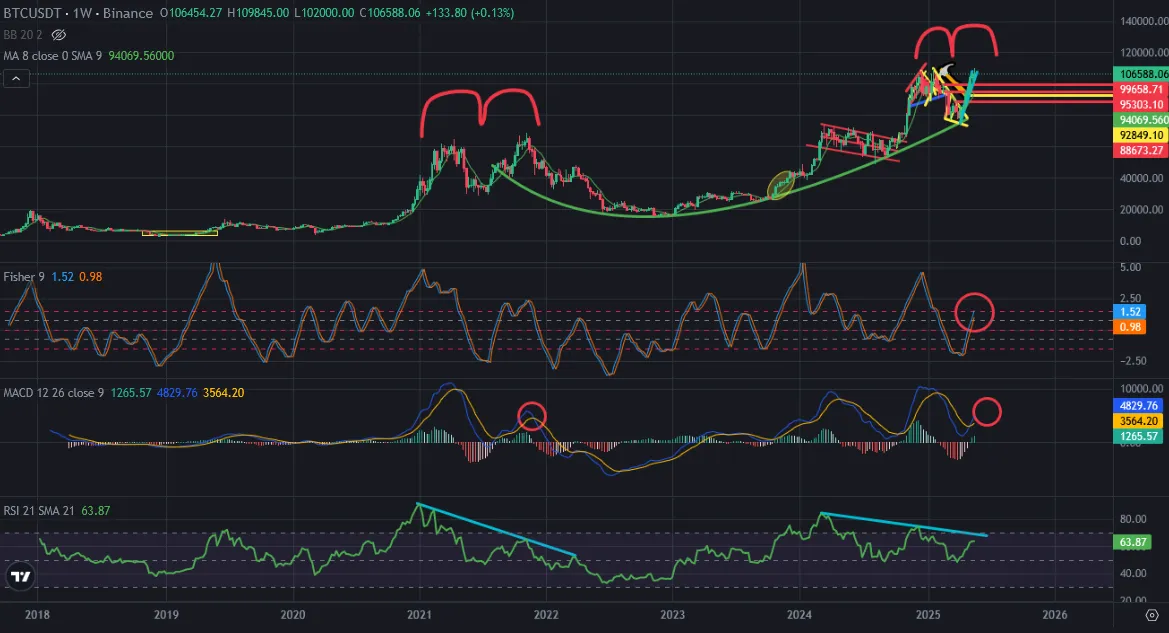Screen dimensions: 1169x633
Task: Click the Fisher 0.98 orange value label
Action: (1130, 327)
